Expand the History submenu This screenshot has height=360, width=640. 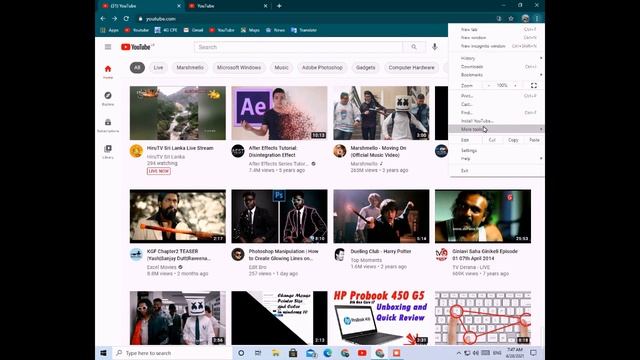(496, 58)
